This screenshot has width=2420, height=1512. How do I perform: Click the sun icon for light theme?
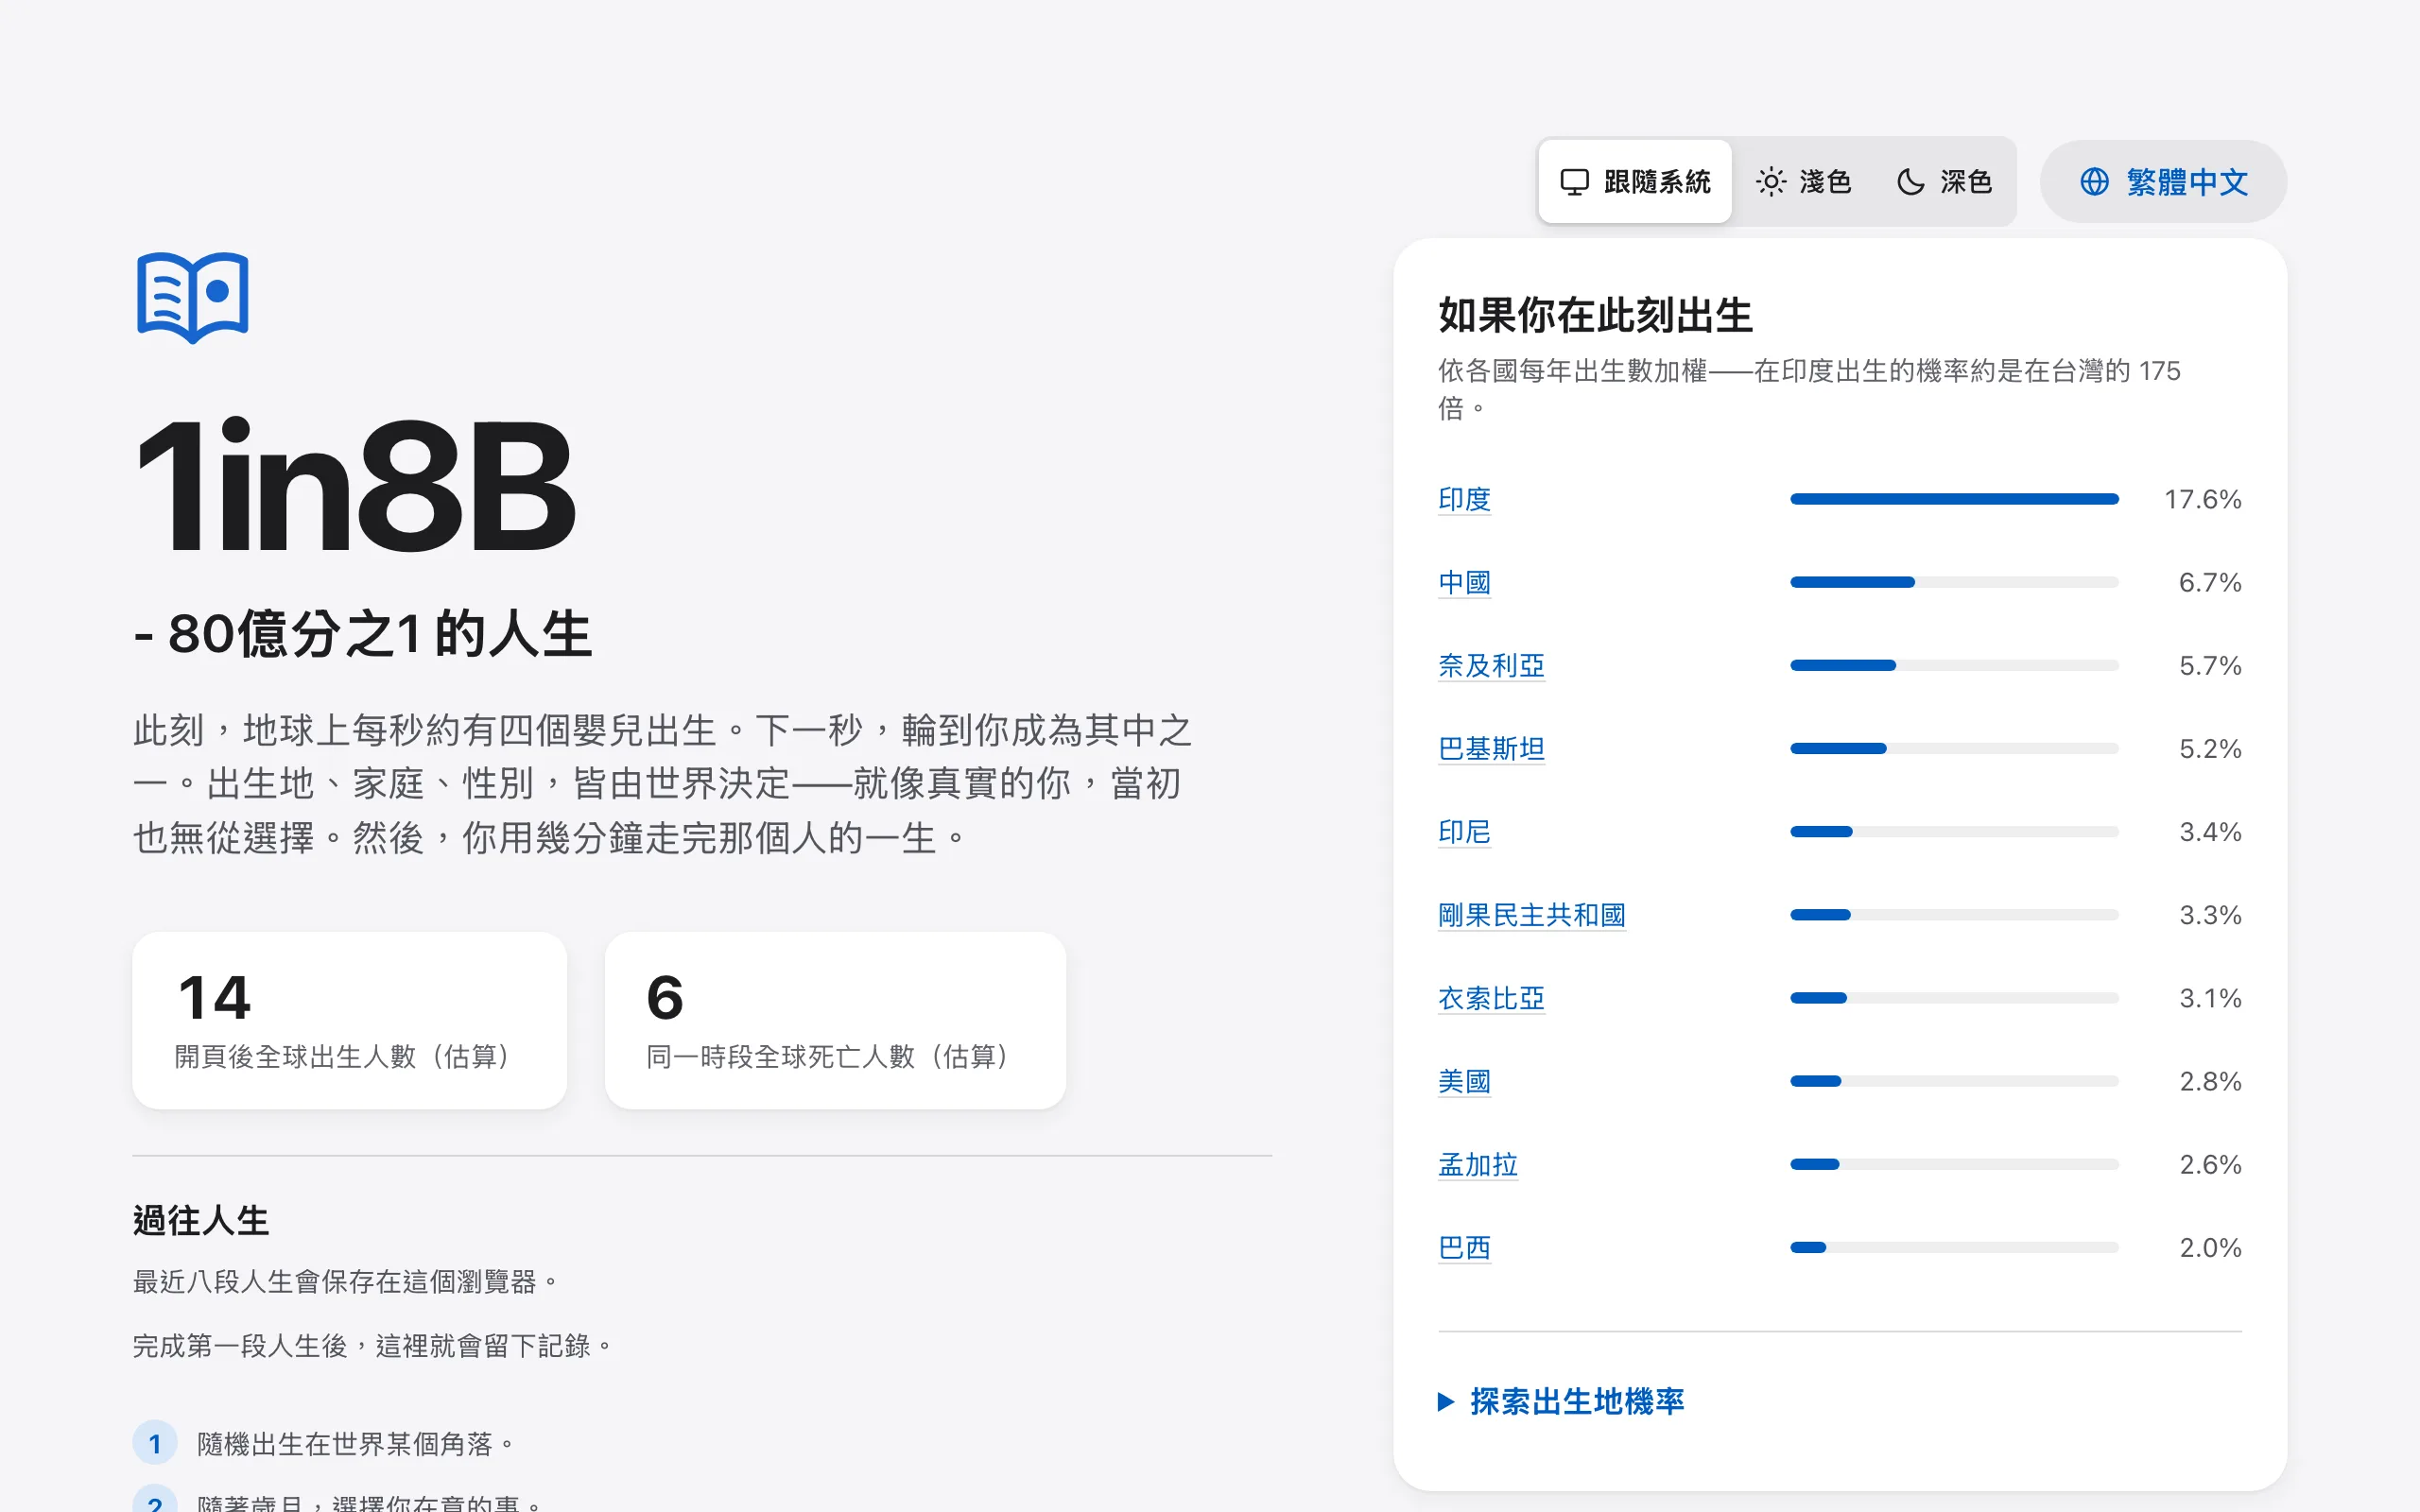[1770, 182]
